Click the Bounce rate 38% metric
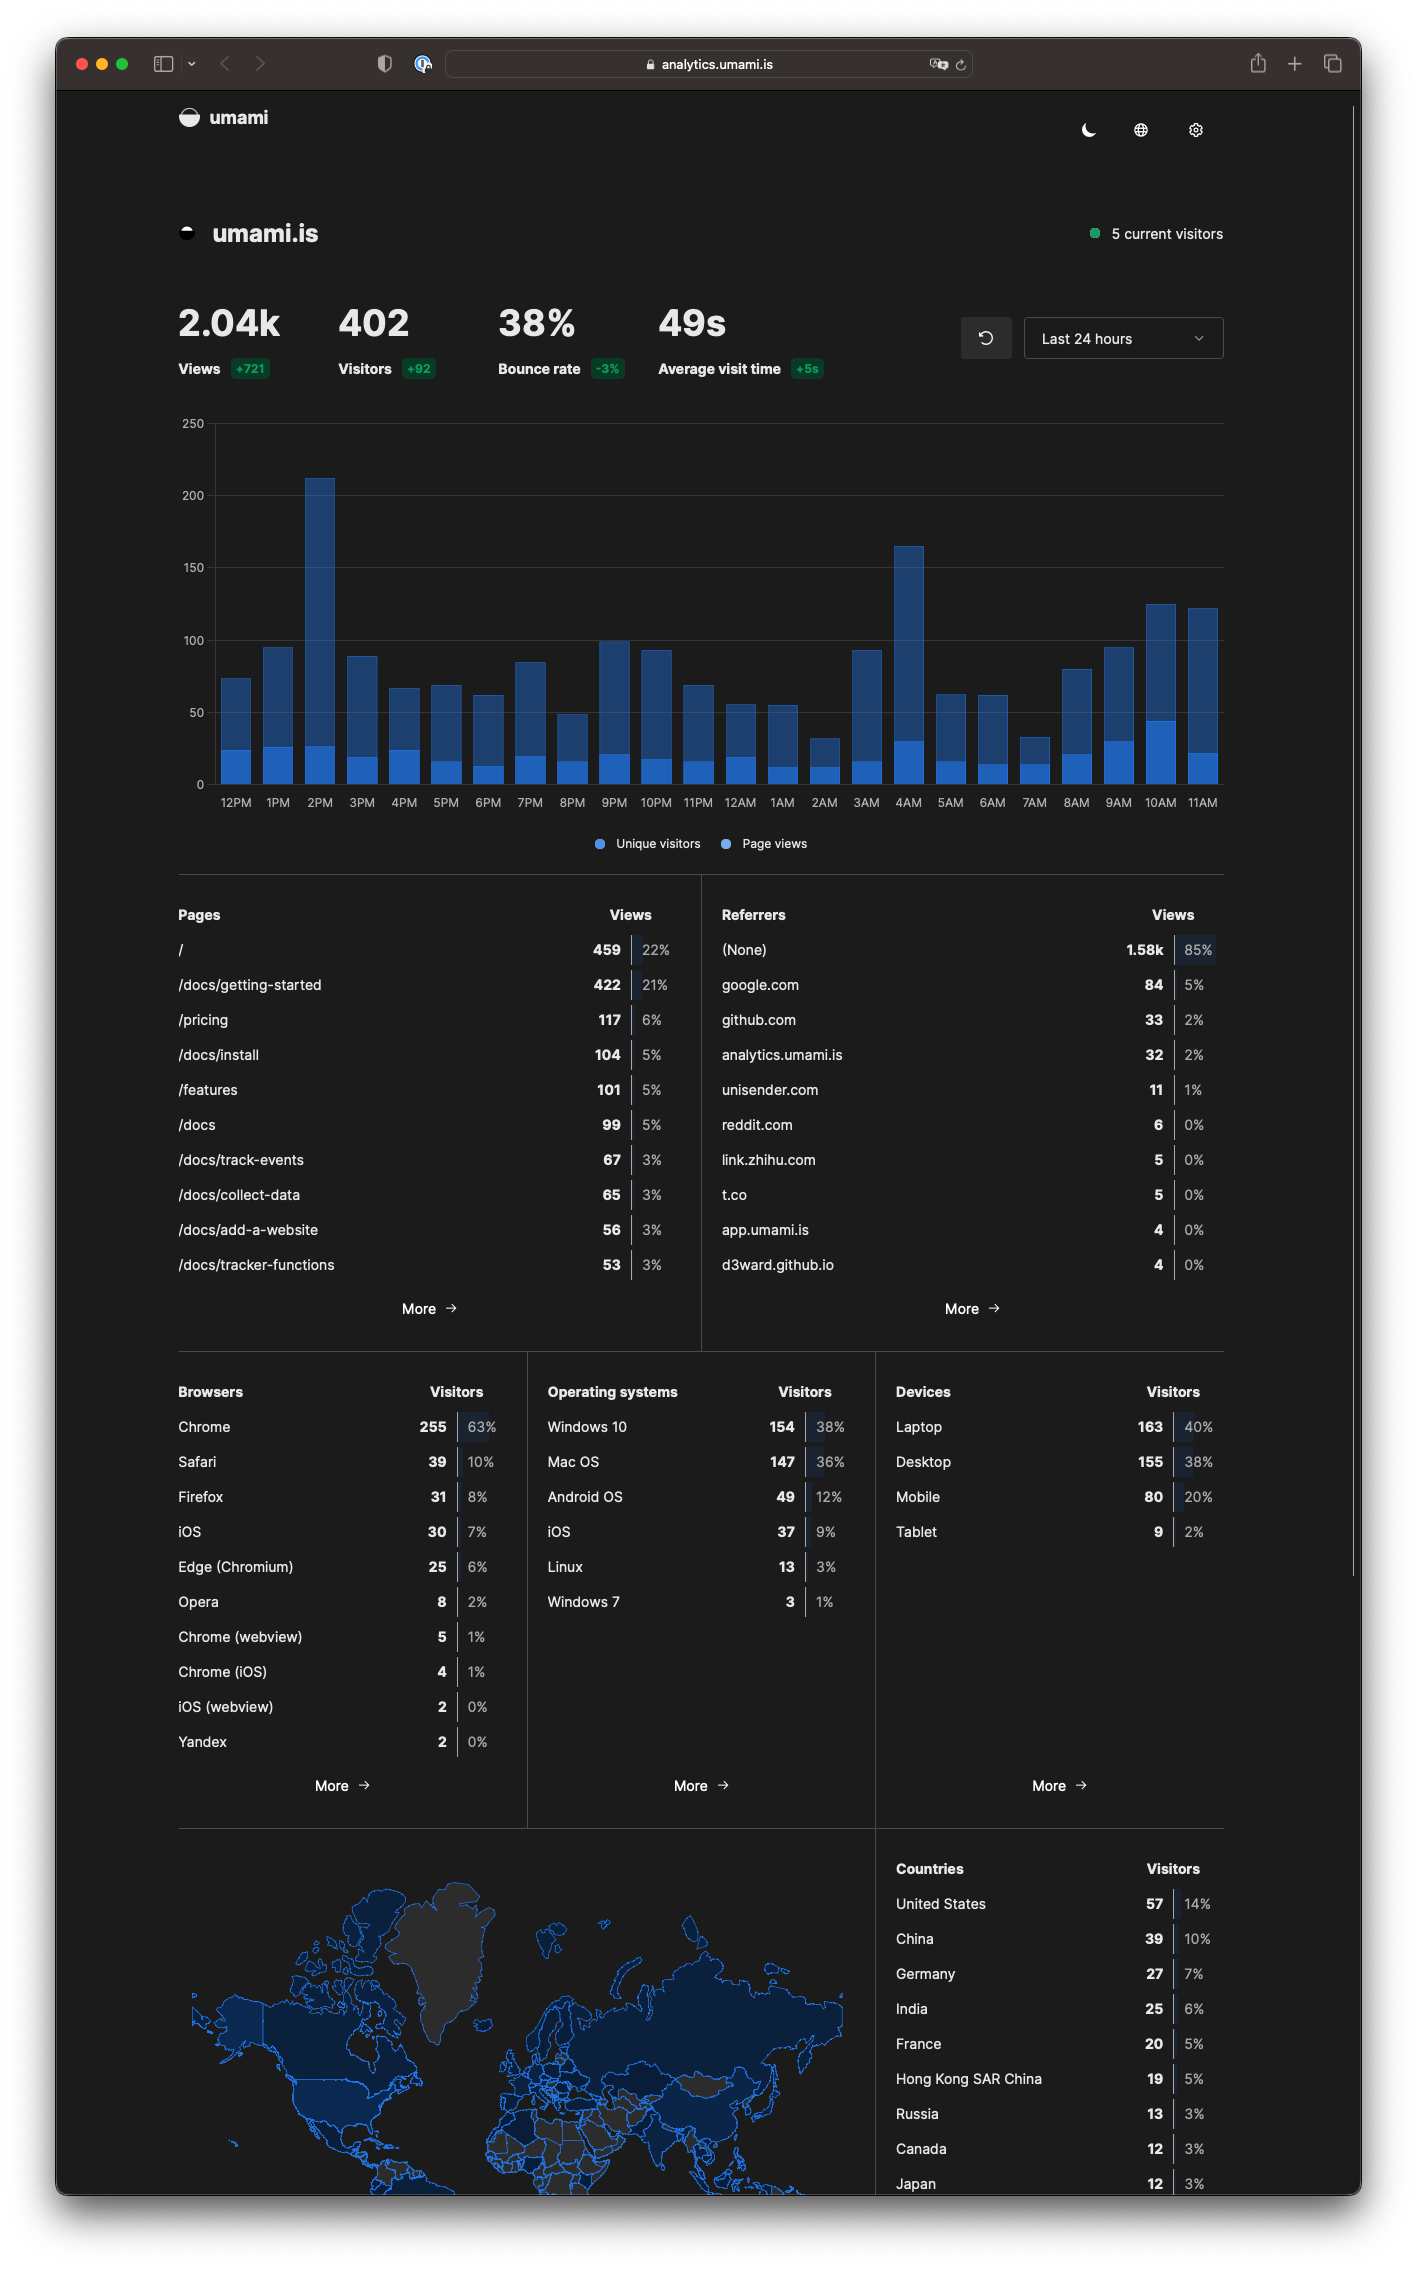 560,340
